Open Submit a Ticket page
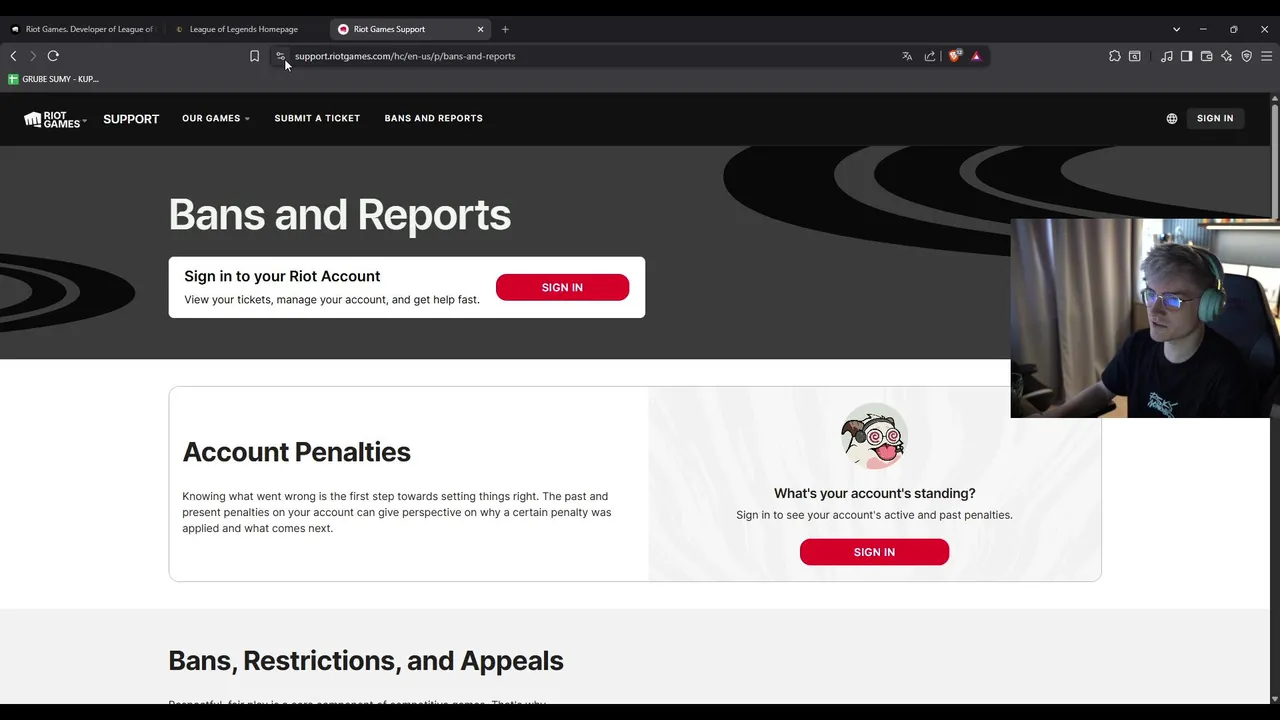1280x720 pixels. (x=317, y=118)
